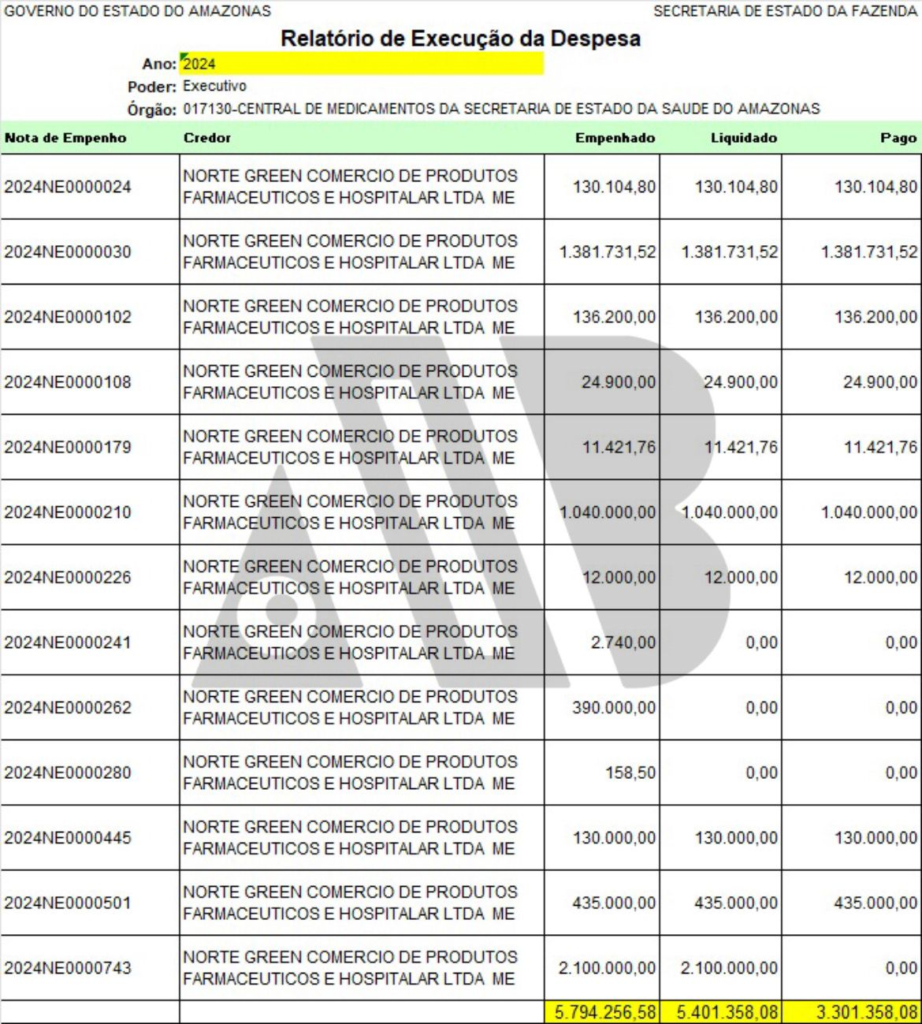
Task: Click total Pago 3.301.358,08
Action: coord(866,1012)
